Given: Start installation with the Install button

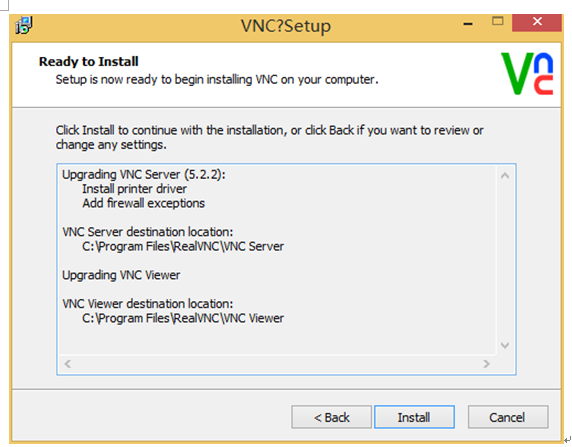Looking at the screenshot, I should (x=414, y=417).
